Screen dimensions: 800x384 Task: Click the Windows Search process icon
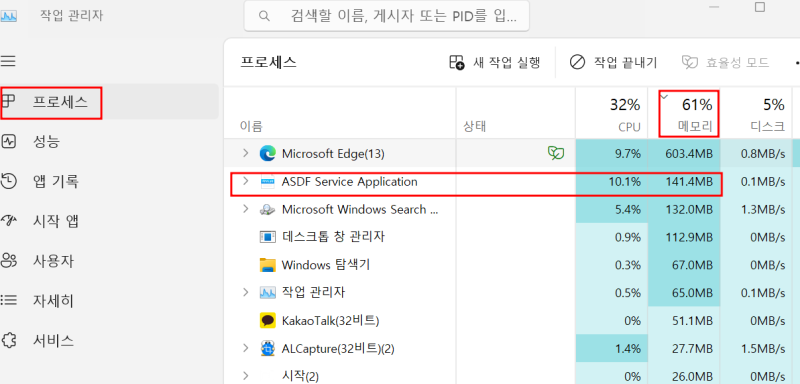(267, 209)
